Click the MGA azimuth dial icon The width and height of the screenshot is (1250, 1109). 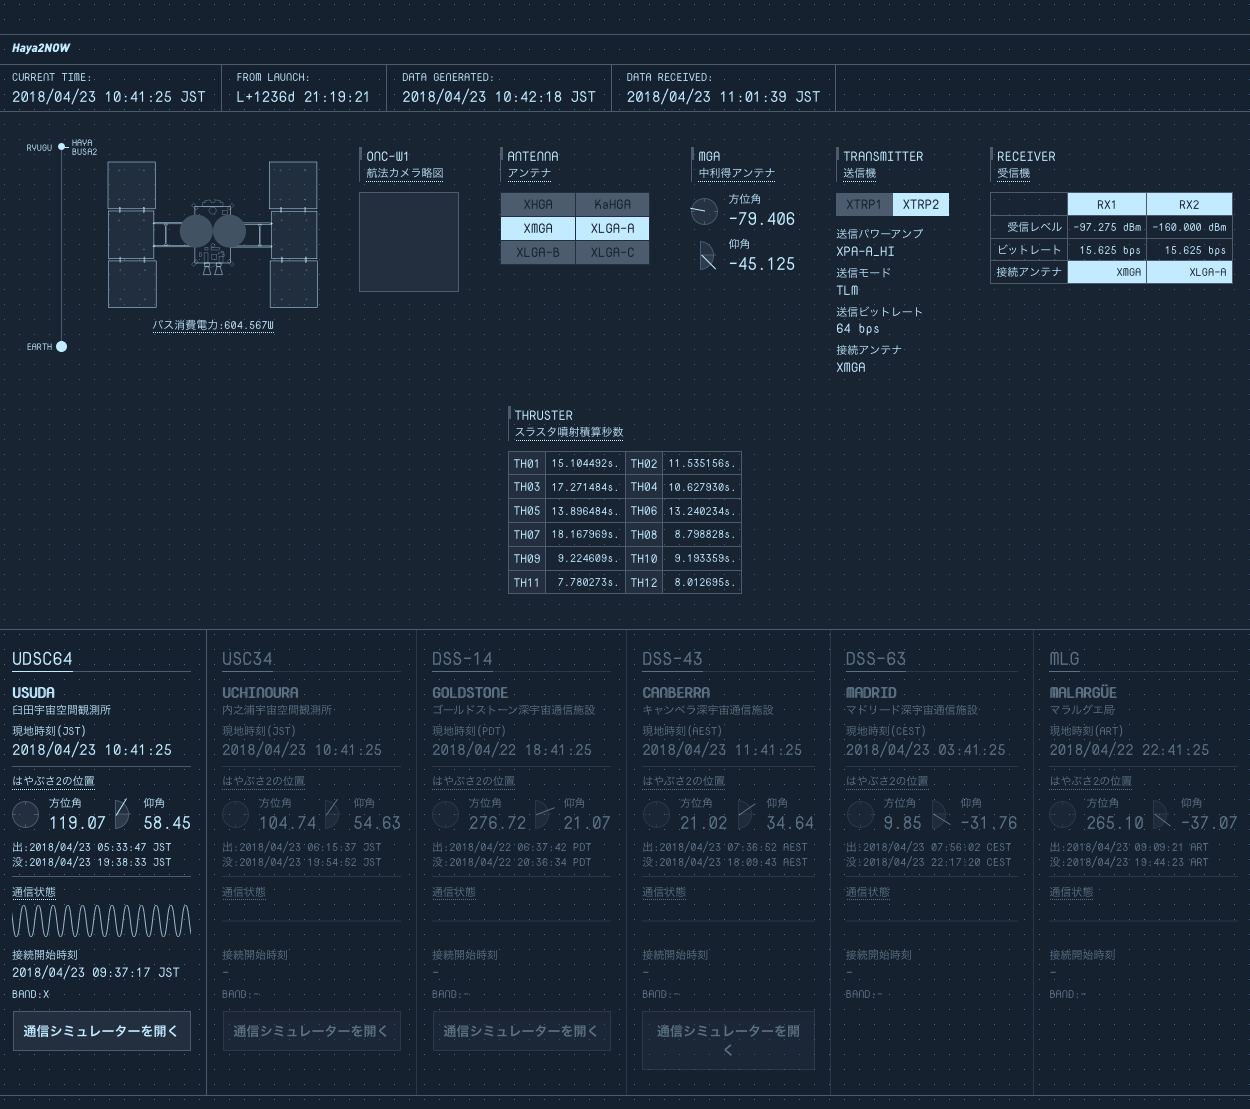[704, 211]
